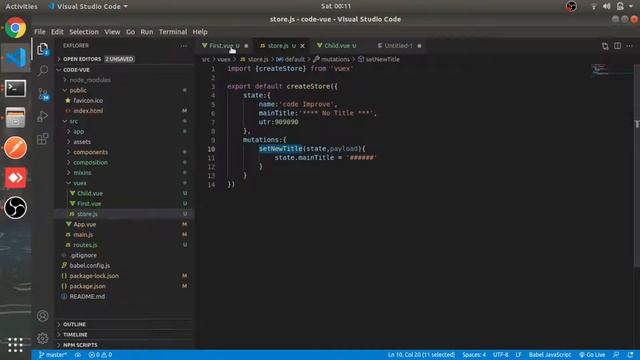The height and width of the screenshot is (360, 640).
Task: Switch to the First.vue tab
Action: coord(225,46)
